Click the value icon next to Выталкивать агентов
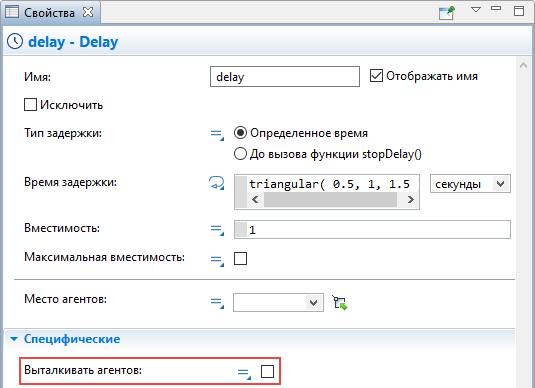535x388 pixels. (x=244, y=373)
